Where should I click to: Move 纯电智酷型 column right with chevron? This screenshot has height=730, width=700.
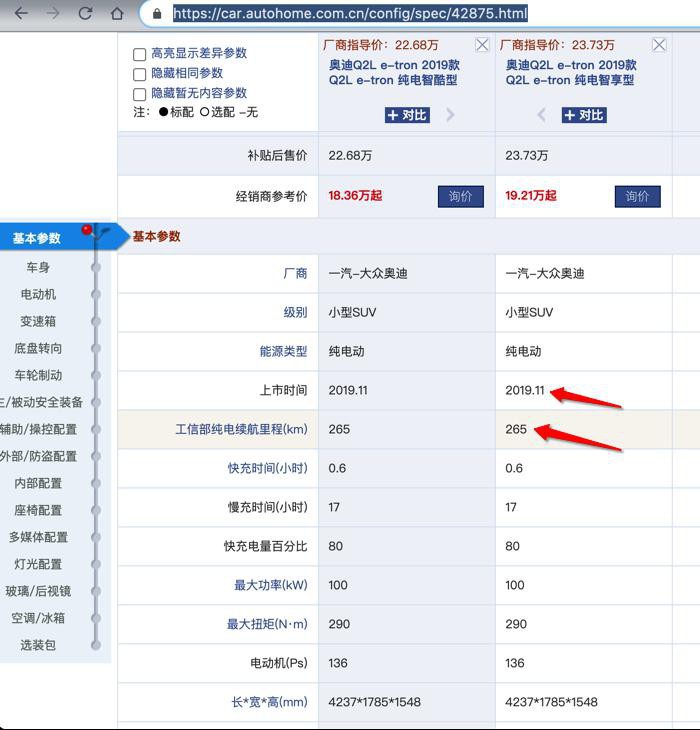pos(450,115)
